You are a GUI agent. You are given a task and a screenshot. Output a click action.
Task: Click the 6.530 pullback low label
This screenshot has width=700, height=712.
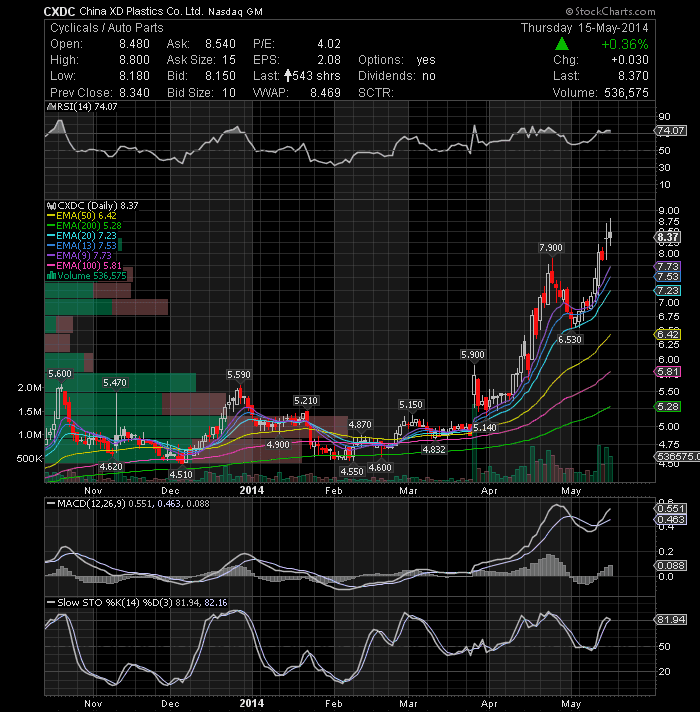pos(569,340)
